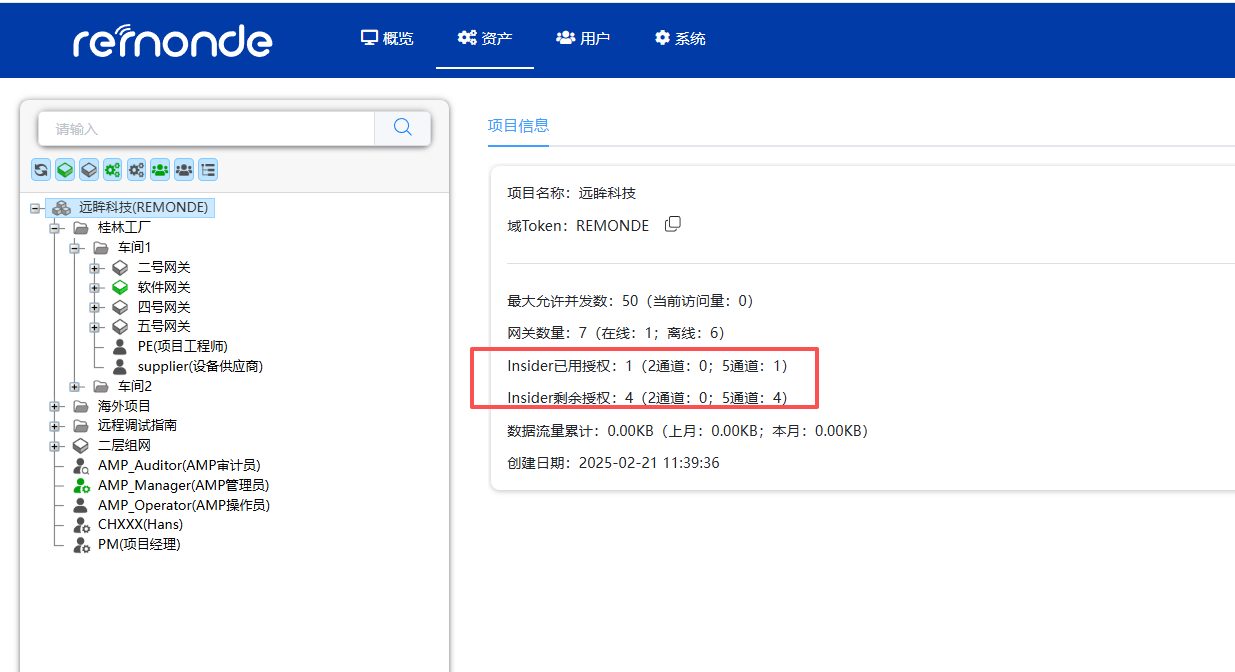This screenshot has height=672, width=1235.
Task: Open the 概览 navigation tab
Action: (387, 38)
